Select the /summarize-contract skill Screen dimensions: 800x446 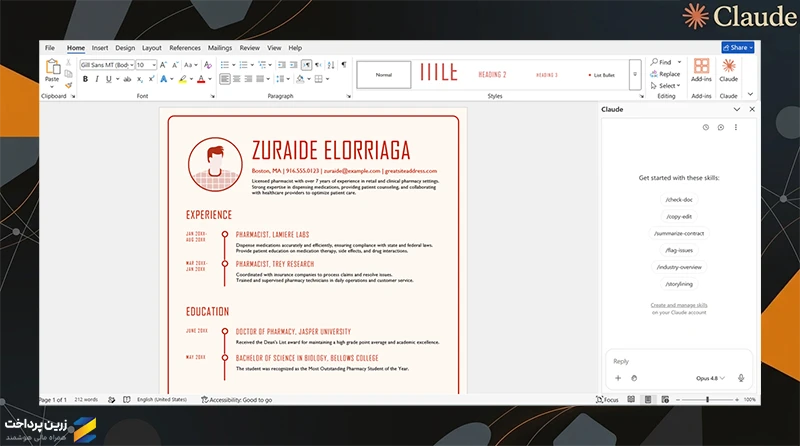pos(679,233)
